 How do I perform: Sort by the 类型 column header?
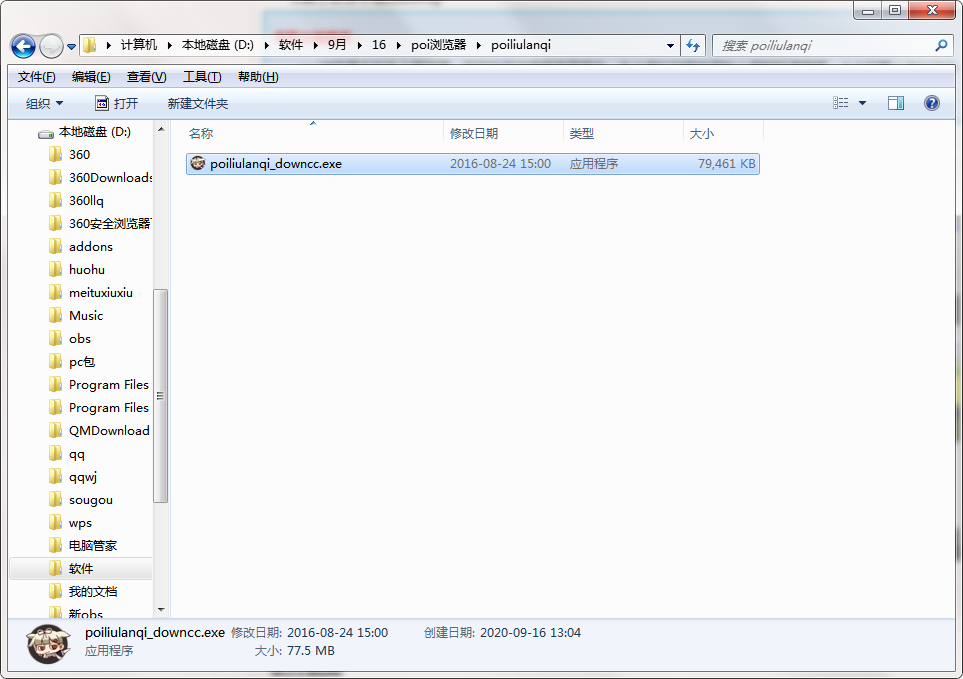[x=623, y=133]
